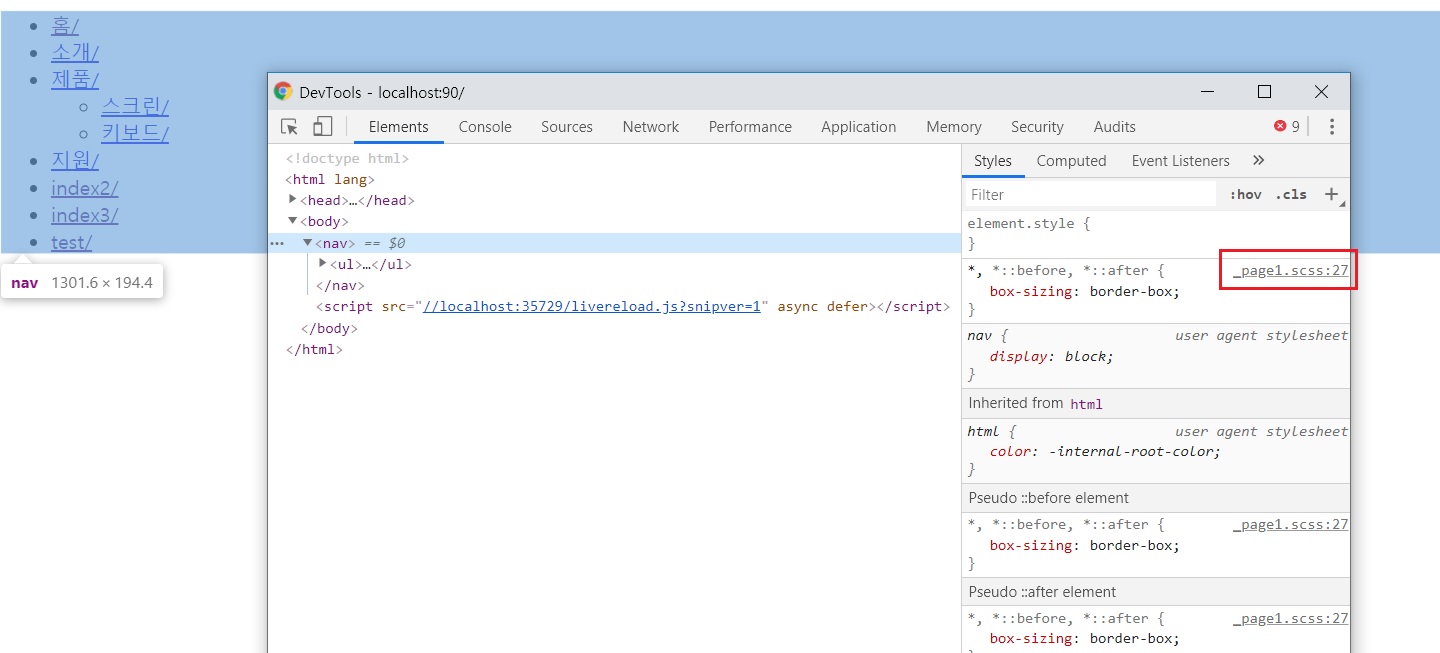The width and height of the screenshot is (1440, 653).
Task: Open the Network panel tab
Action: click(x=650, y=127)
